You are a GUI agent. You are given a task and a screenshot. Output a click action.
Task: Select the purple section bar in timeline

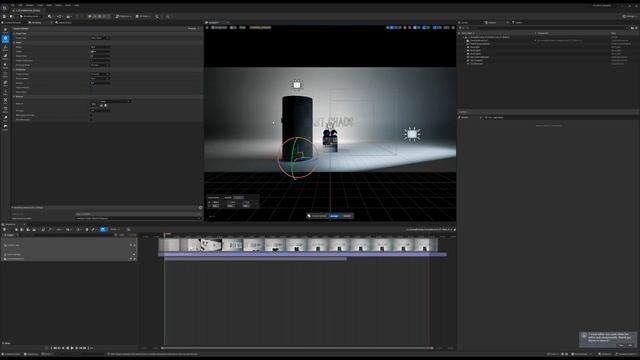pyautogui.click(x=302, y=254)
